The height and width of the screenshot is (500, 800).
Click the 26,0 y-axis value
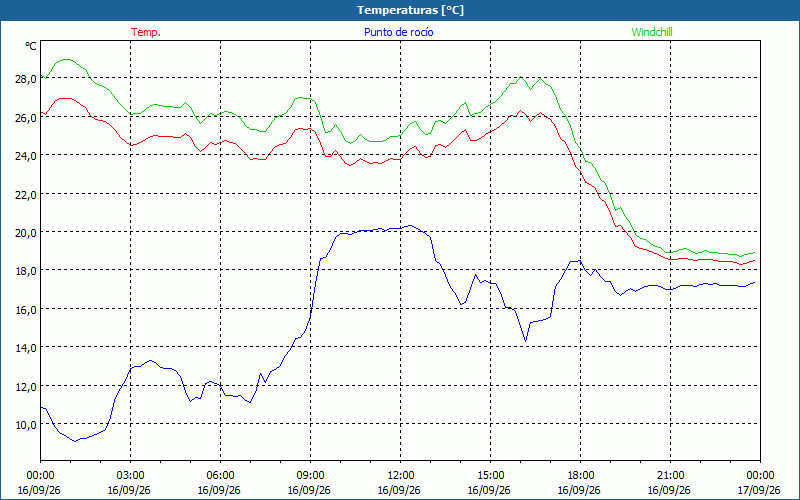(26, 117)
